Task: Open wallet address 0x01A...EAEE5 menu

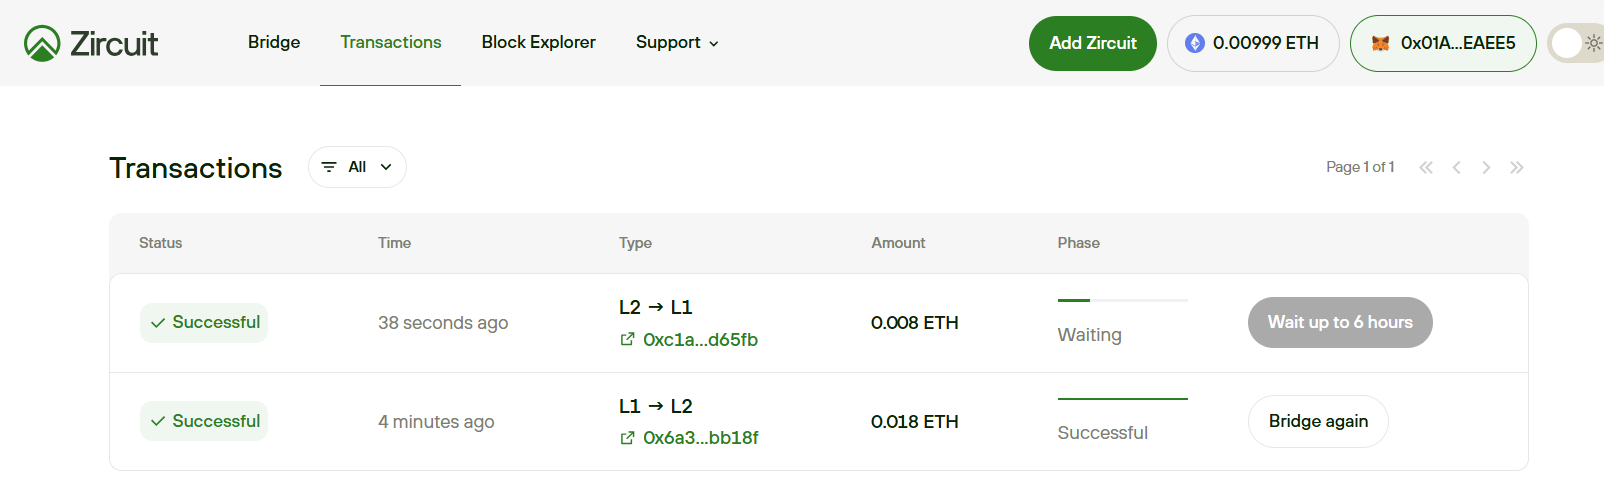Action: coord(1443,43)
